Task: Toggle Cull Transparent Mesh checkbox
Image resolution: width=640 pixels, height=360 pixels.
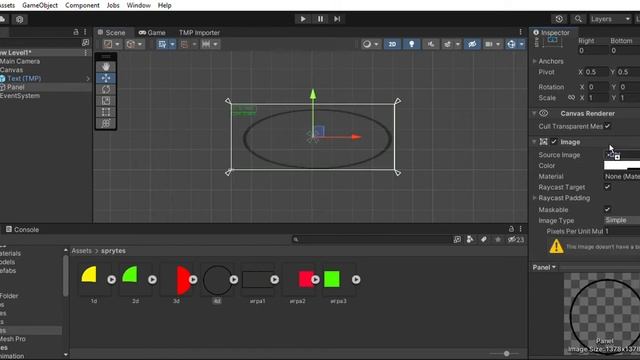Action: 607,126
